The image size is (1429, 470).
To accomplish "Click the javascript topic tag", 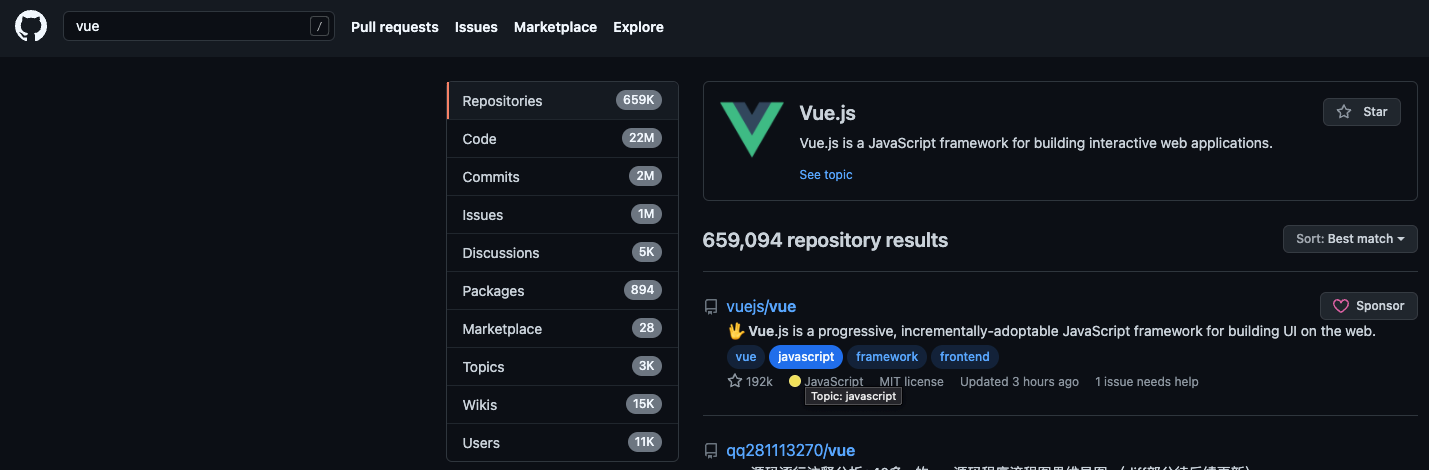I will point(806,357).
